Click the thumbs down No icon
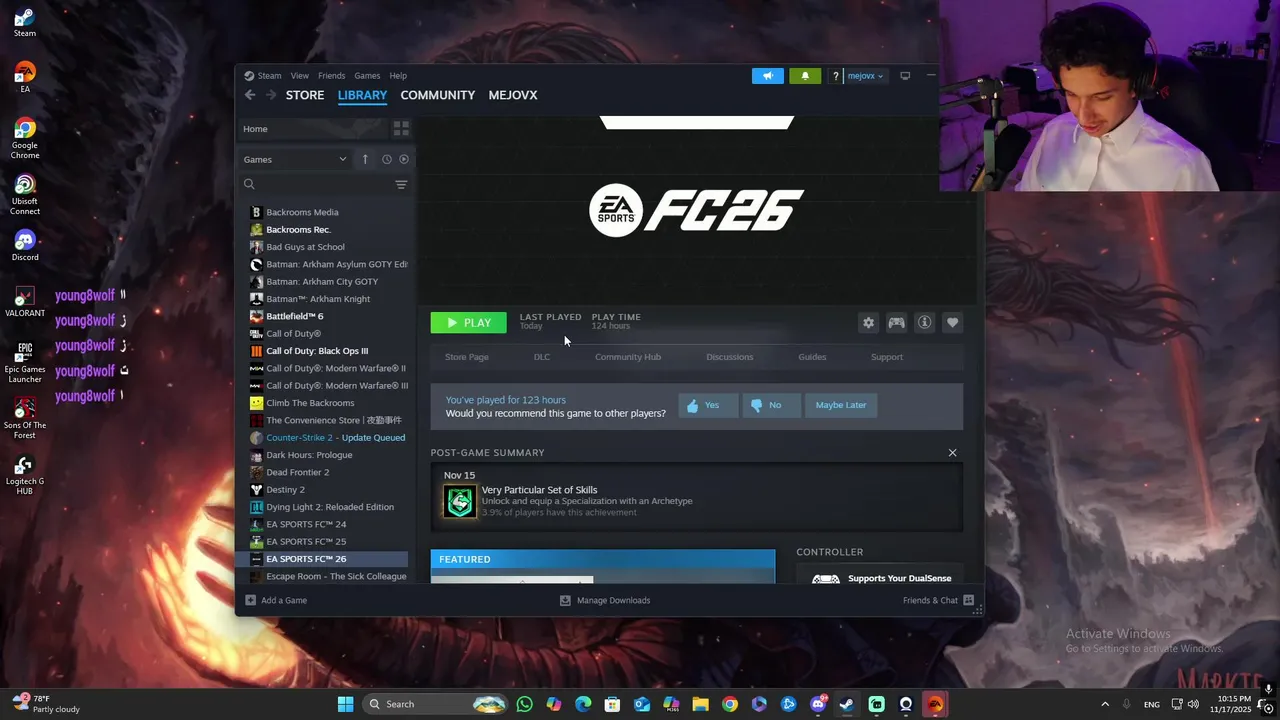1280x720 pixels. 756,405
